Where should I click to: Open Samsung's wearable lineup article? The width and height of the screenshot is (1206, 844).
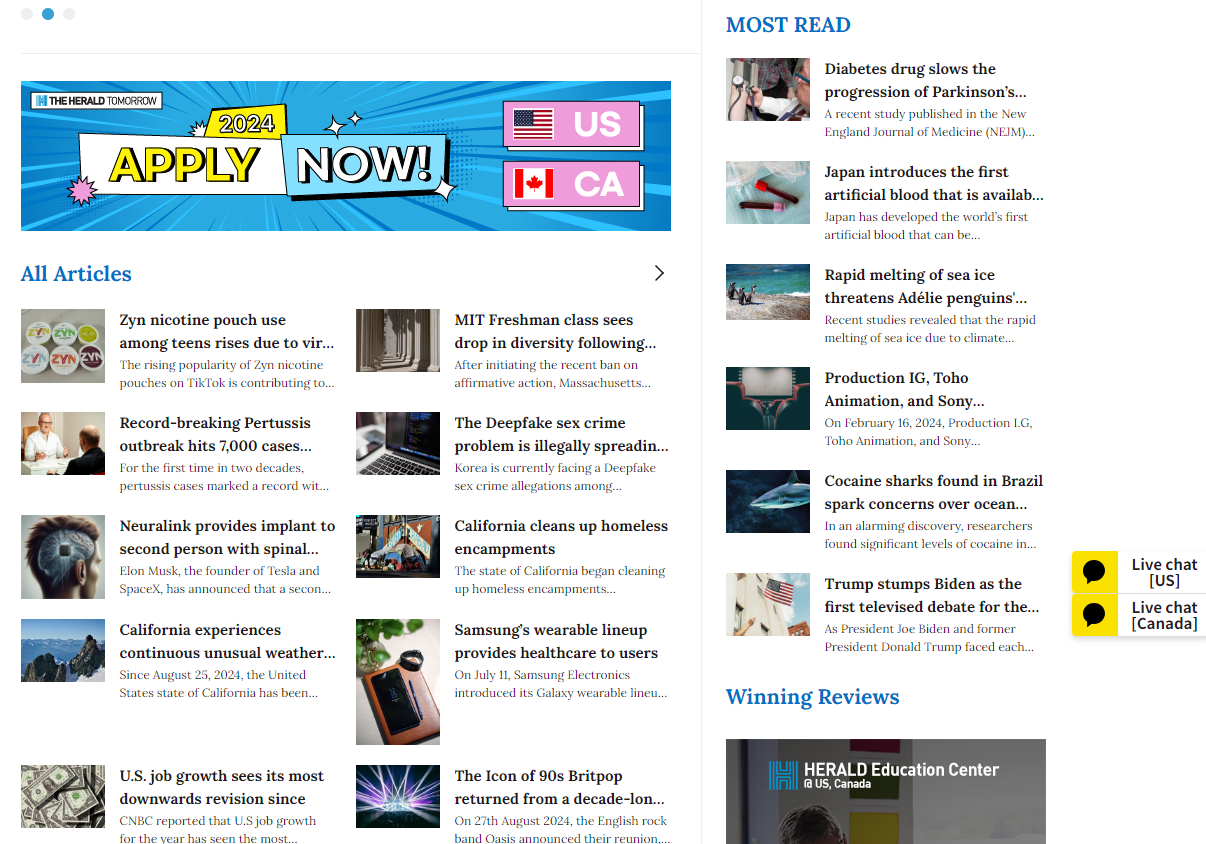(x=557, y=641)
